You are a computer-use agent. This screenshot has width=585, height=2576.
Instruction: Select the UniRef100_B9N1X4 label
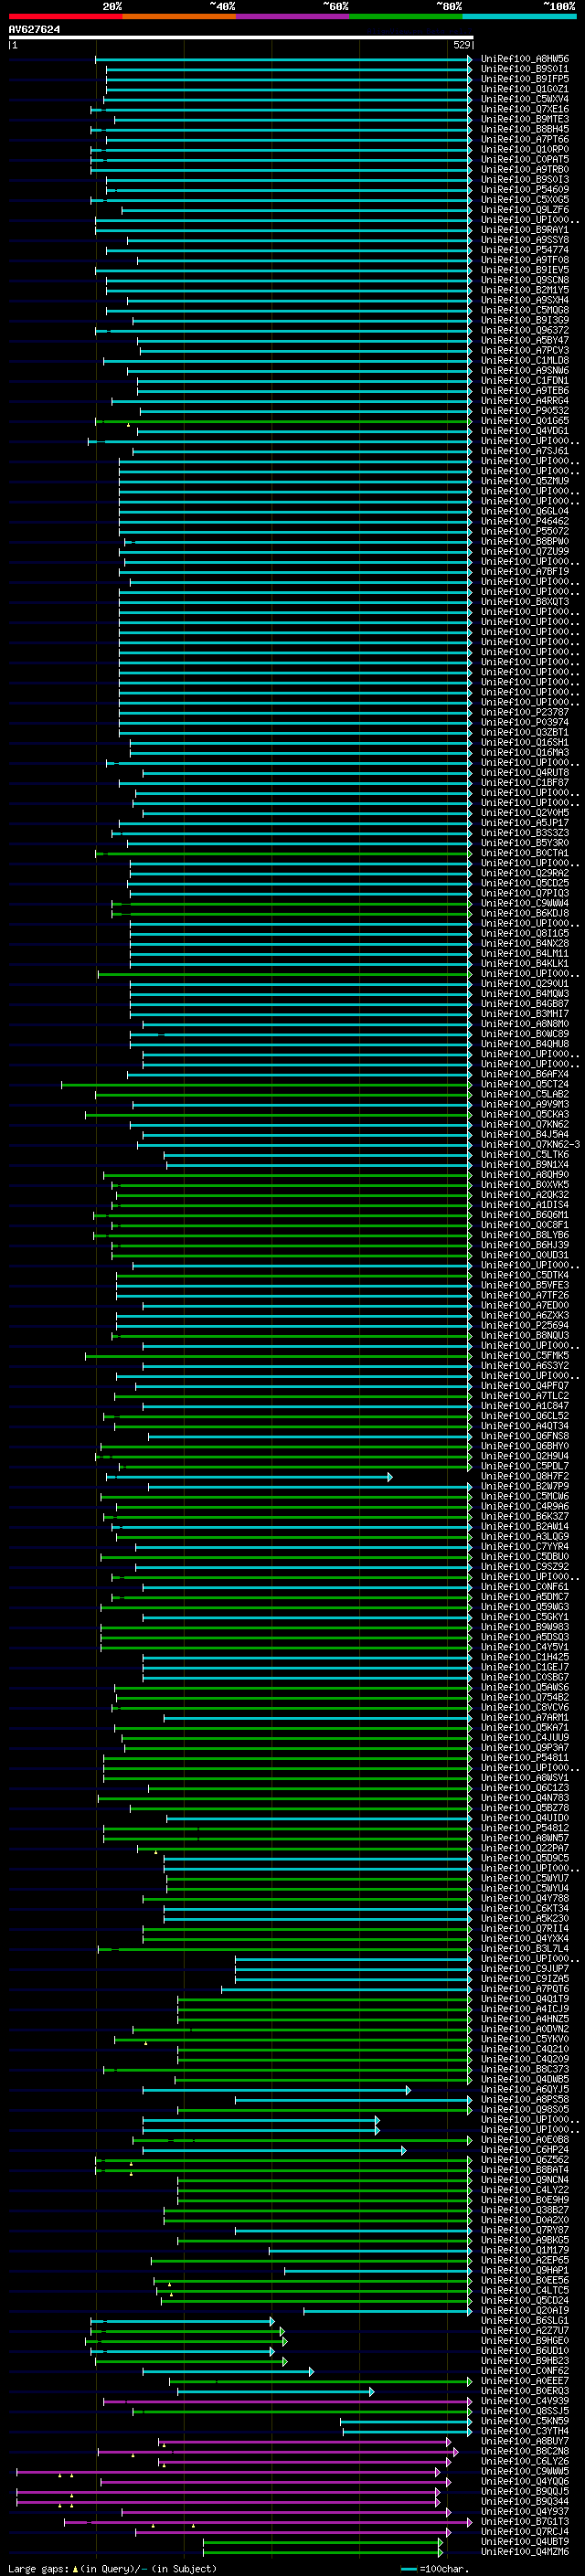pos(525,1164)
